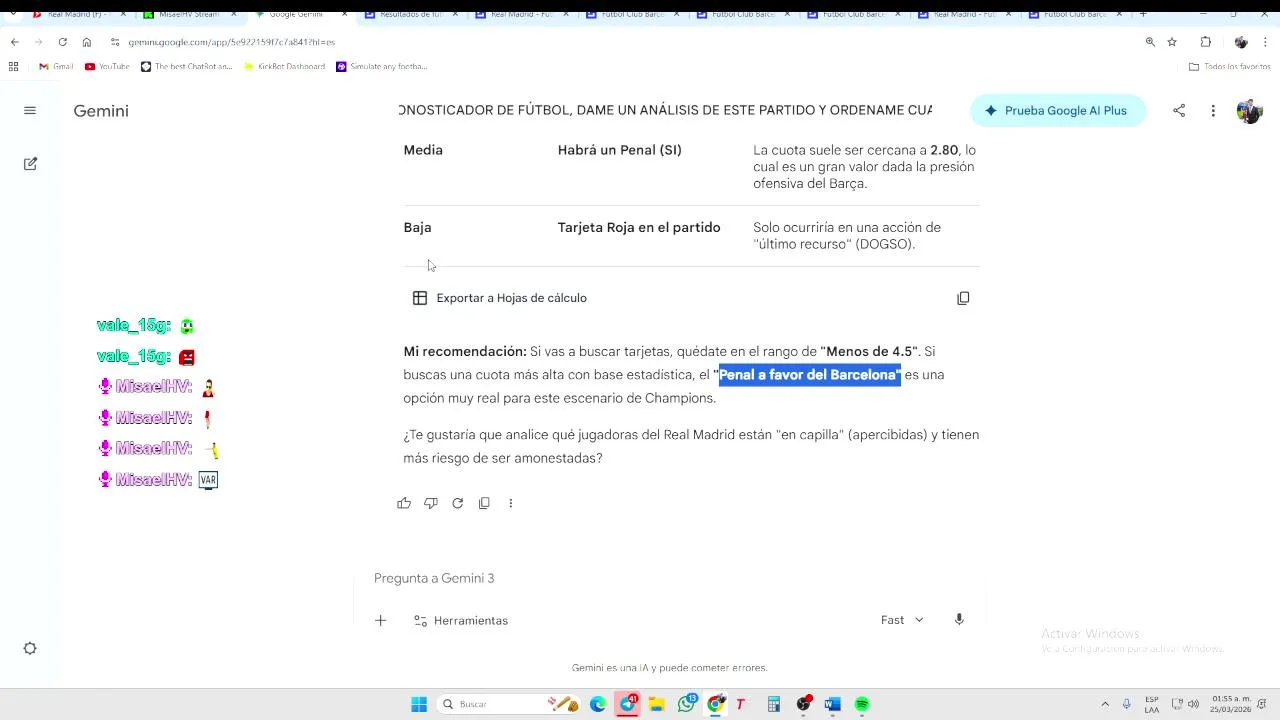Screen dimensions: 1280x720
Task: Open the Chrome apps grid shortcut
Action: [13, 66]
